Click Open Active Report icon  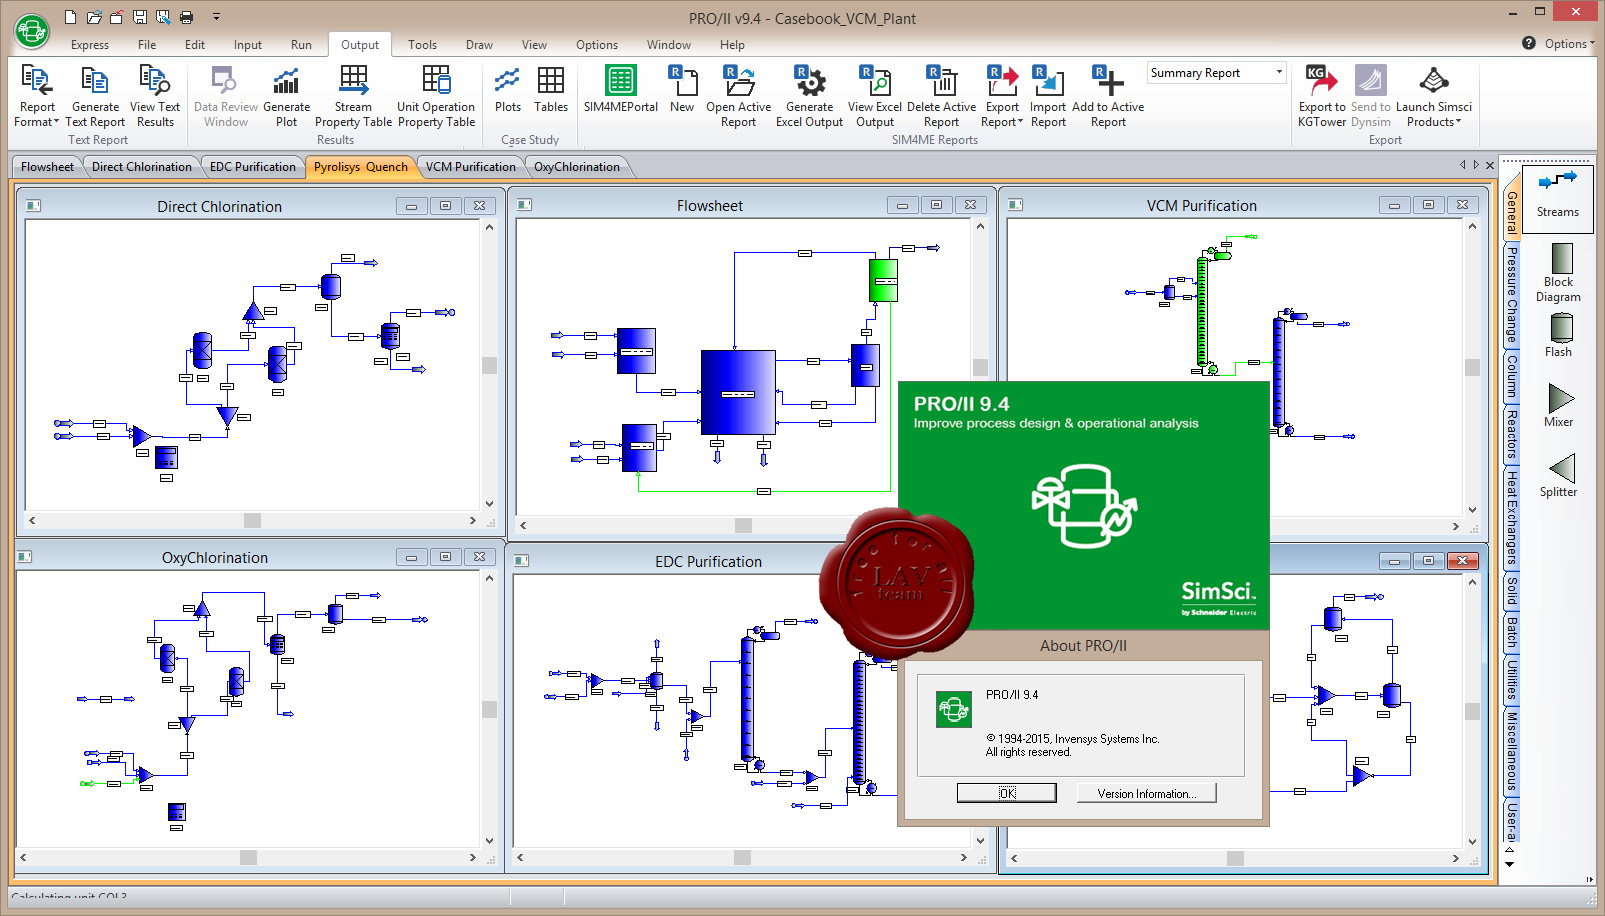pyautogui.click(x=738, y=96)
